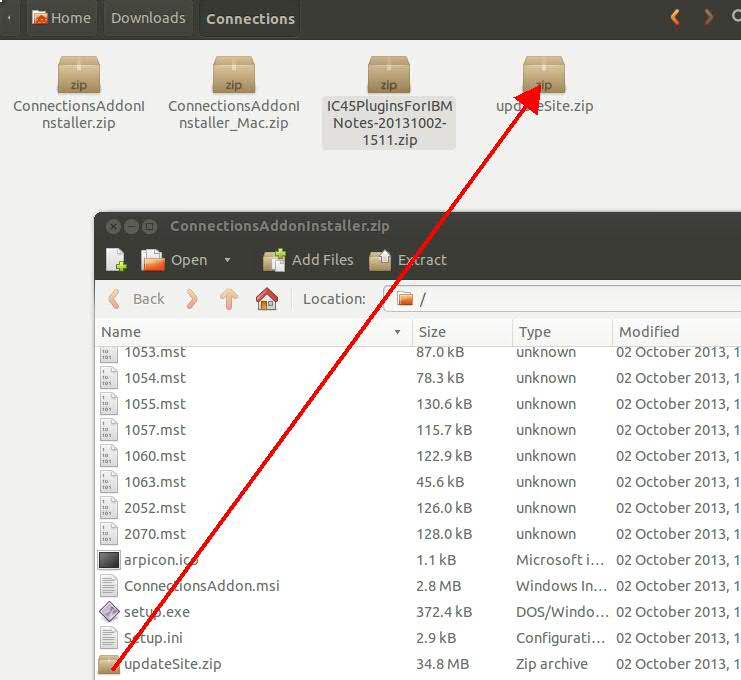The image size is (741, 680).
Task: Click the up arrow to parent folder
Action: (x=229, y=299)
